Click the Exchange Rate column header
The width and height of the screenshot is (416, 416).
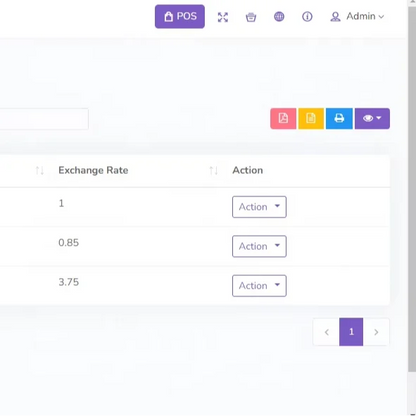93,170
